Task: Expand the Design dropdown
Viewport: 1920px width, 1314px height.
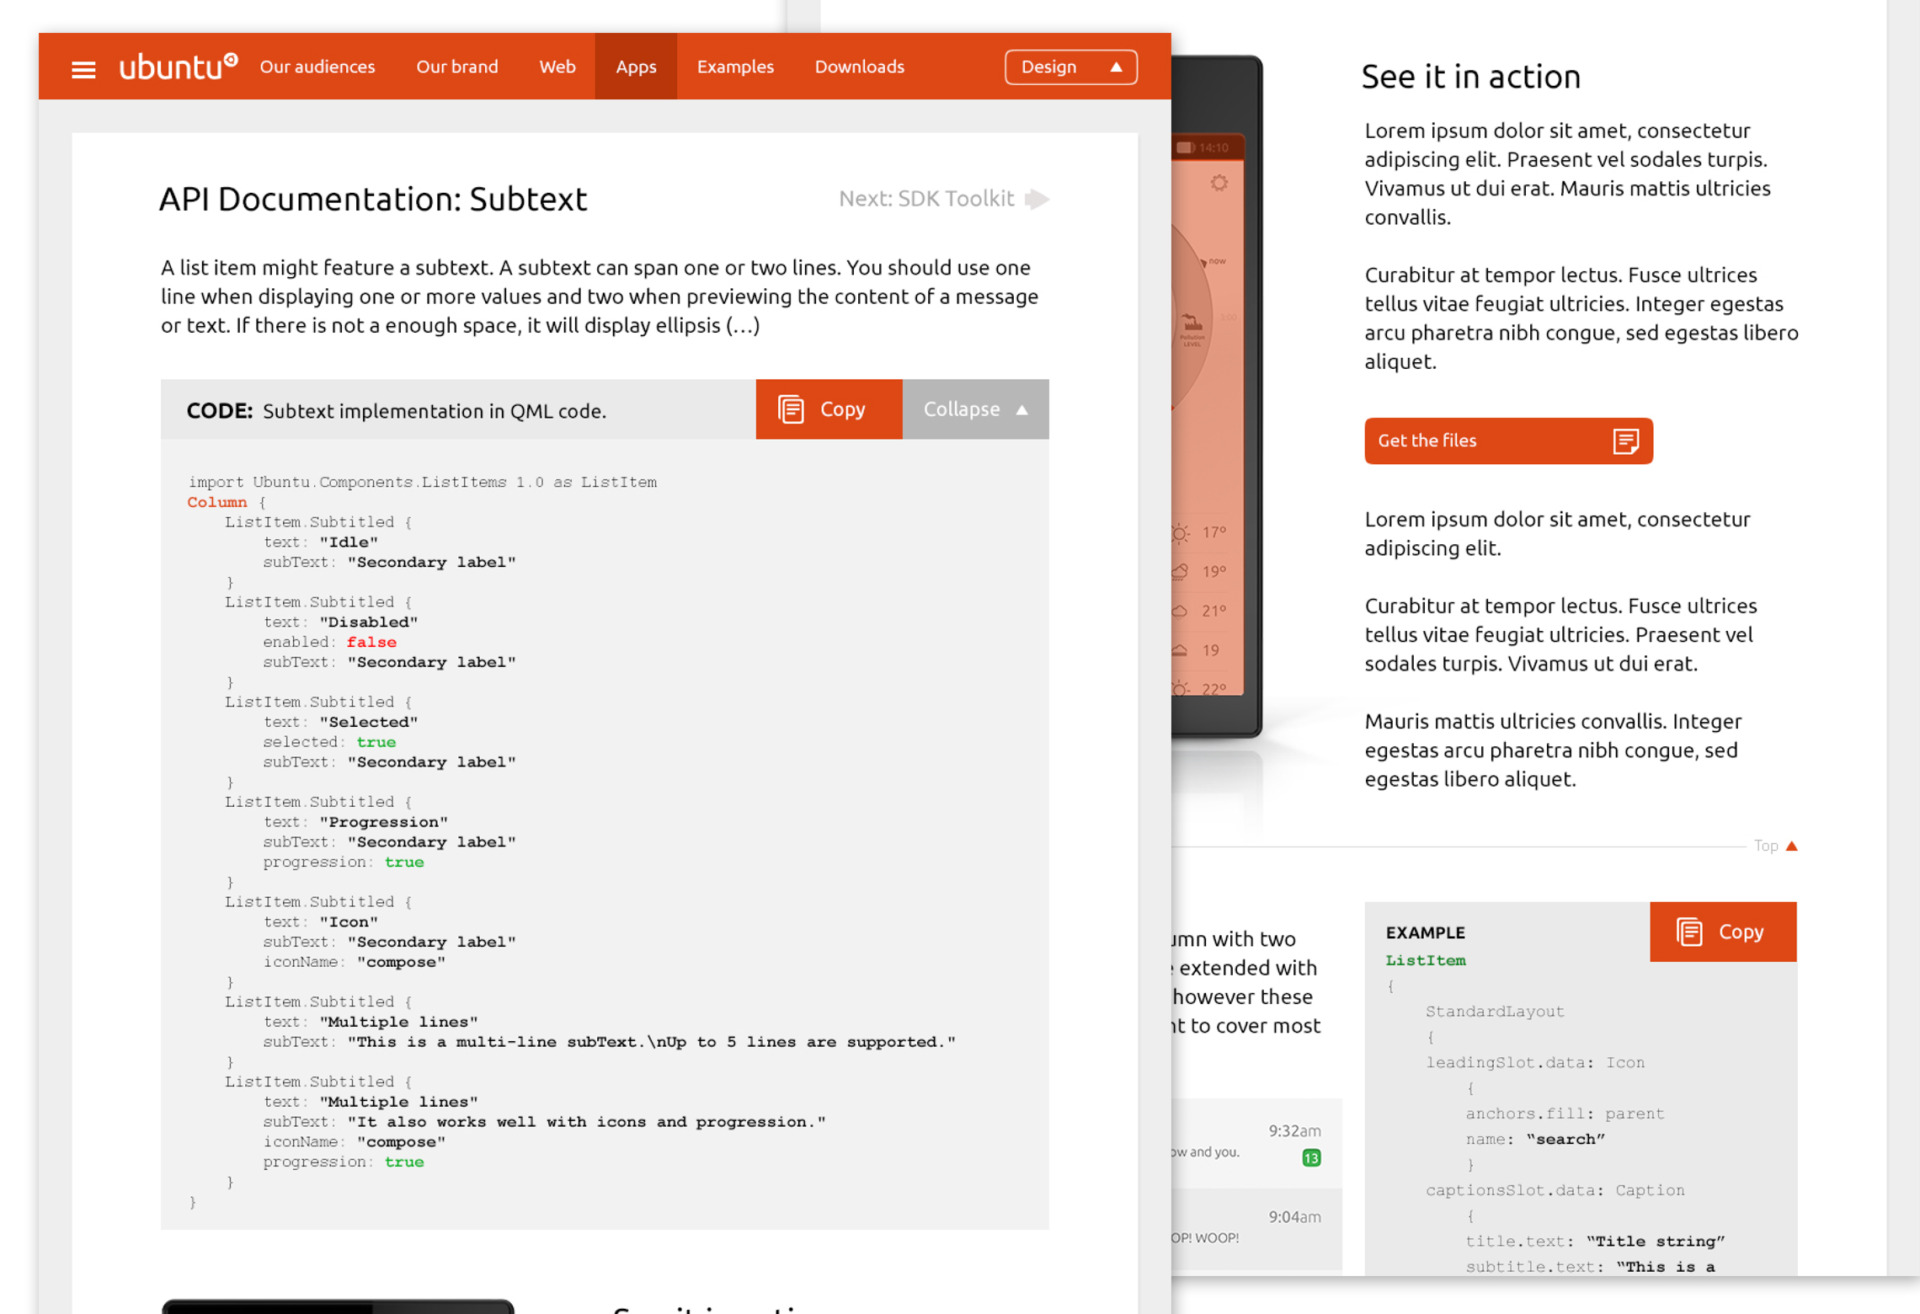Action: 1071,67
